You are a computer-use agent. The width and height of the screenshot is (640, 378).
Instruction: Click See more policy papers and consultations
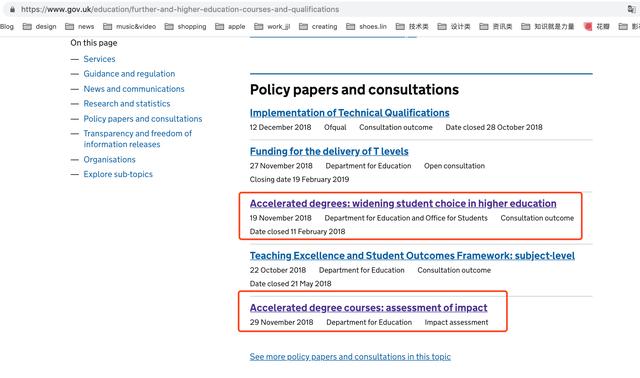click(x=350, y=357)
